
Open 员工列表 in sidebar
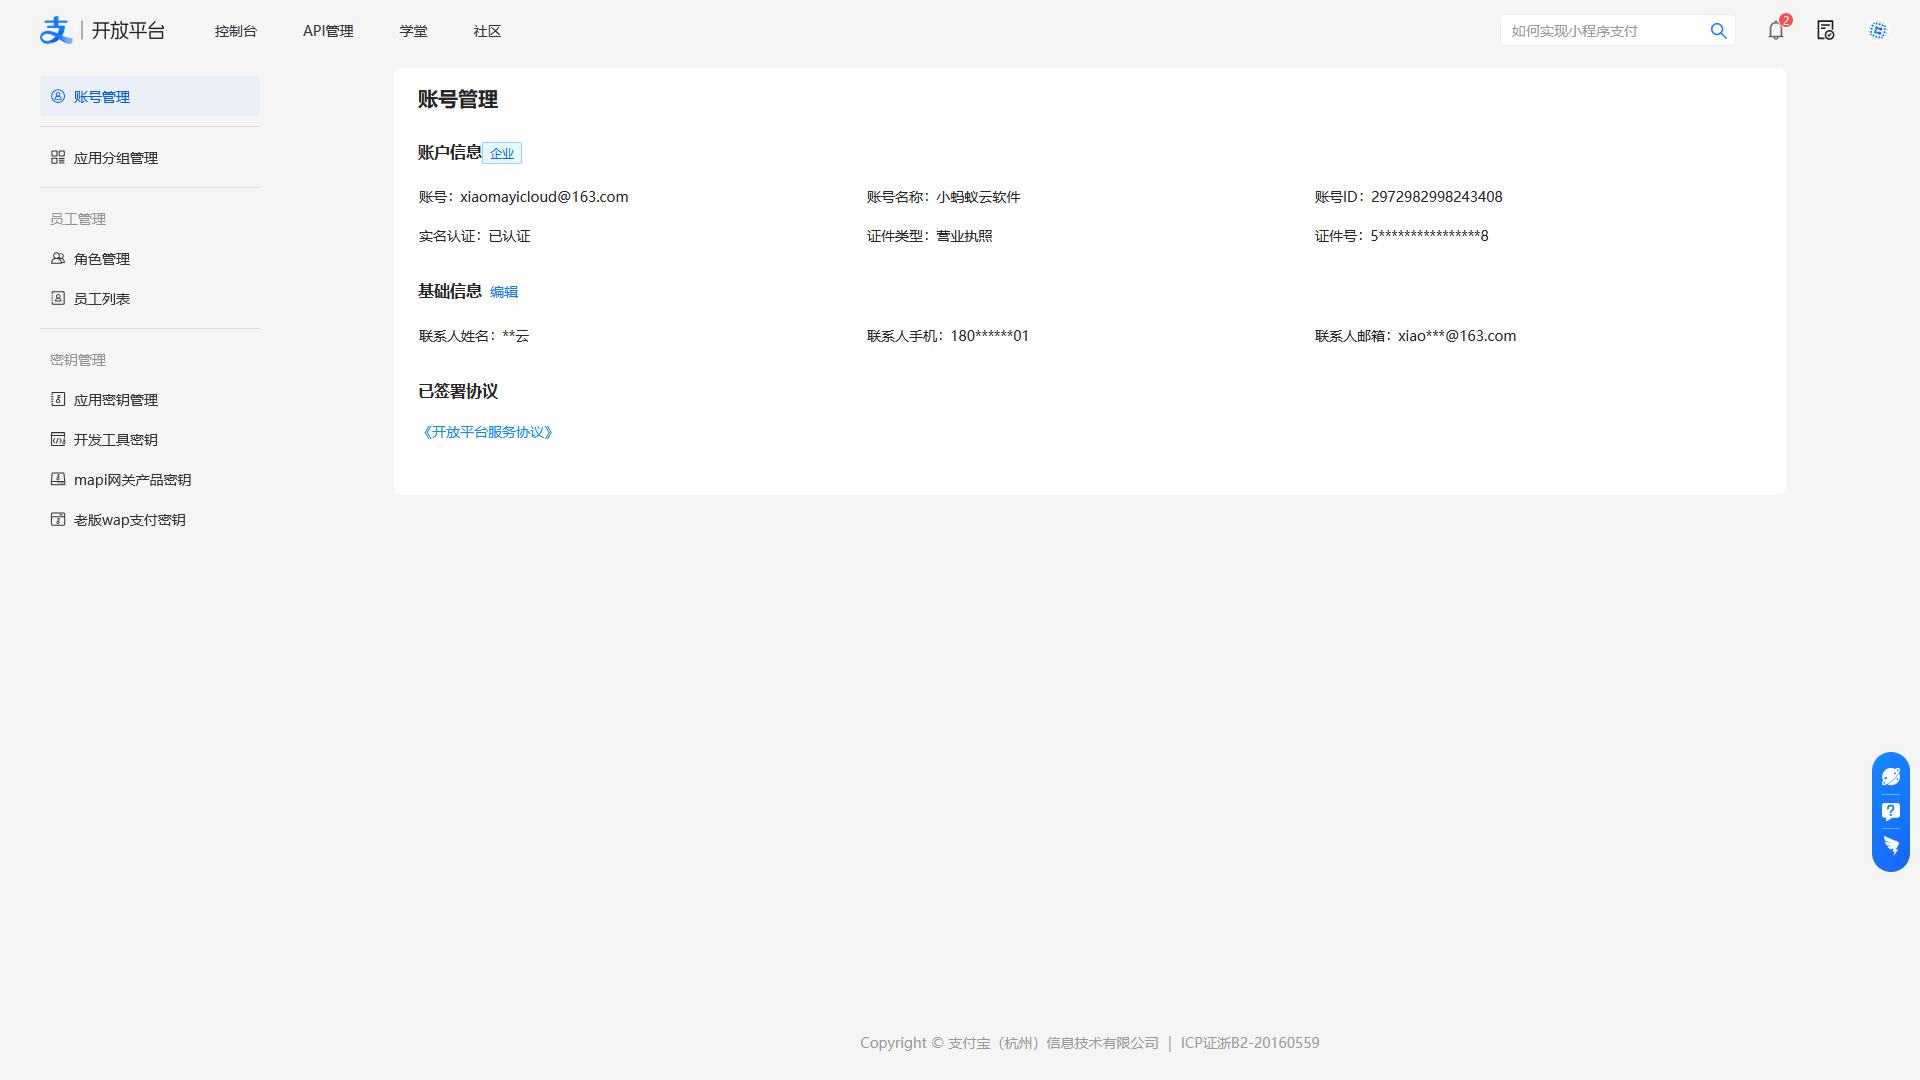point(101,299)
